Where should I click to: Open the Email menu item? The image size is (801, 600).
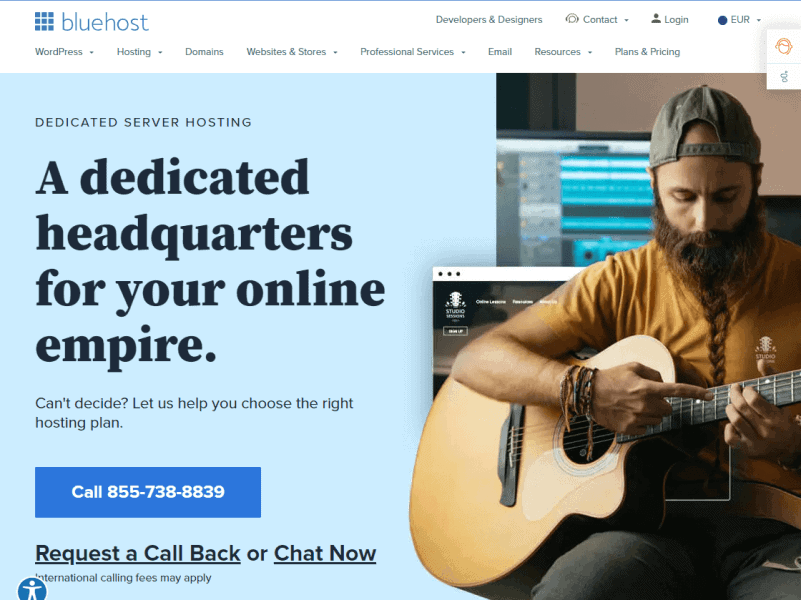click(x=500, y=52)
